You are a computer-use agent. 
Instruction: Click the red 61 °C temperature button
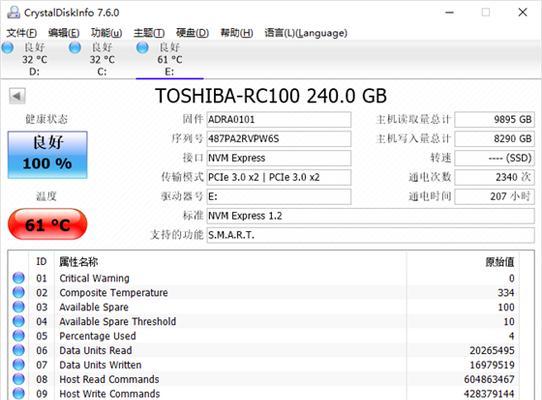pyautogui.click(x=47, y=224)
